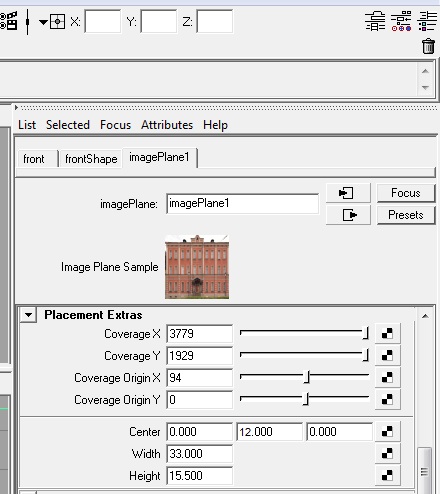The height and width of the screenshot is (494, 440).
Task: Click the attribute panel scroll up arrow
Action: (425, 316)
